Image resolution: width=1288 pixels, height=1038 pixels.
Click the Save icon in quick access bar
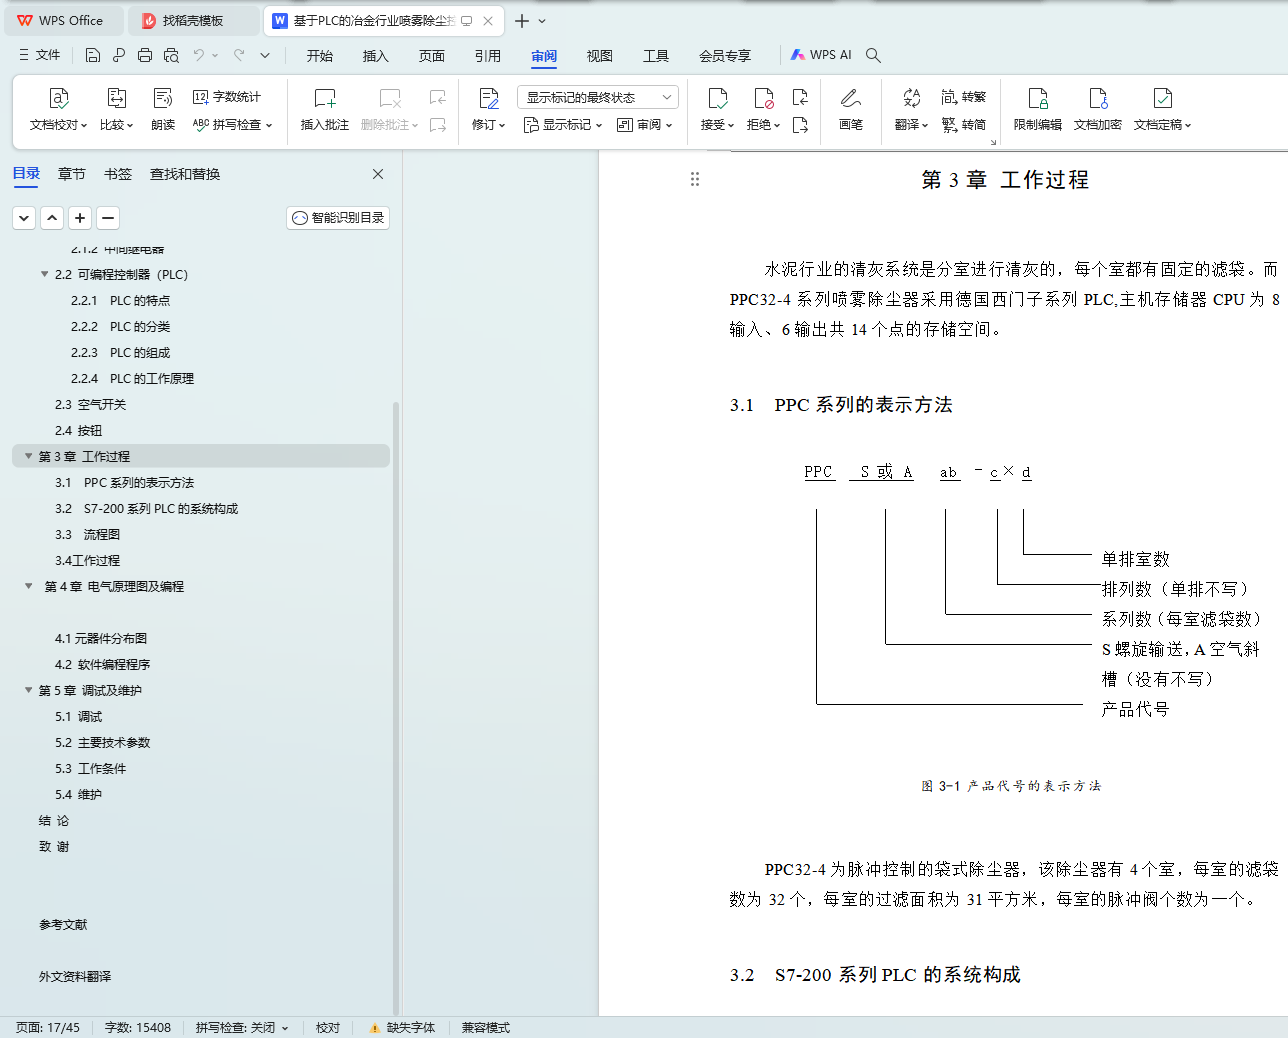(93, 55)
